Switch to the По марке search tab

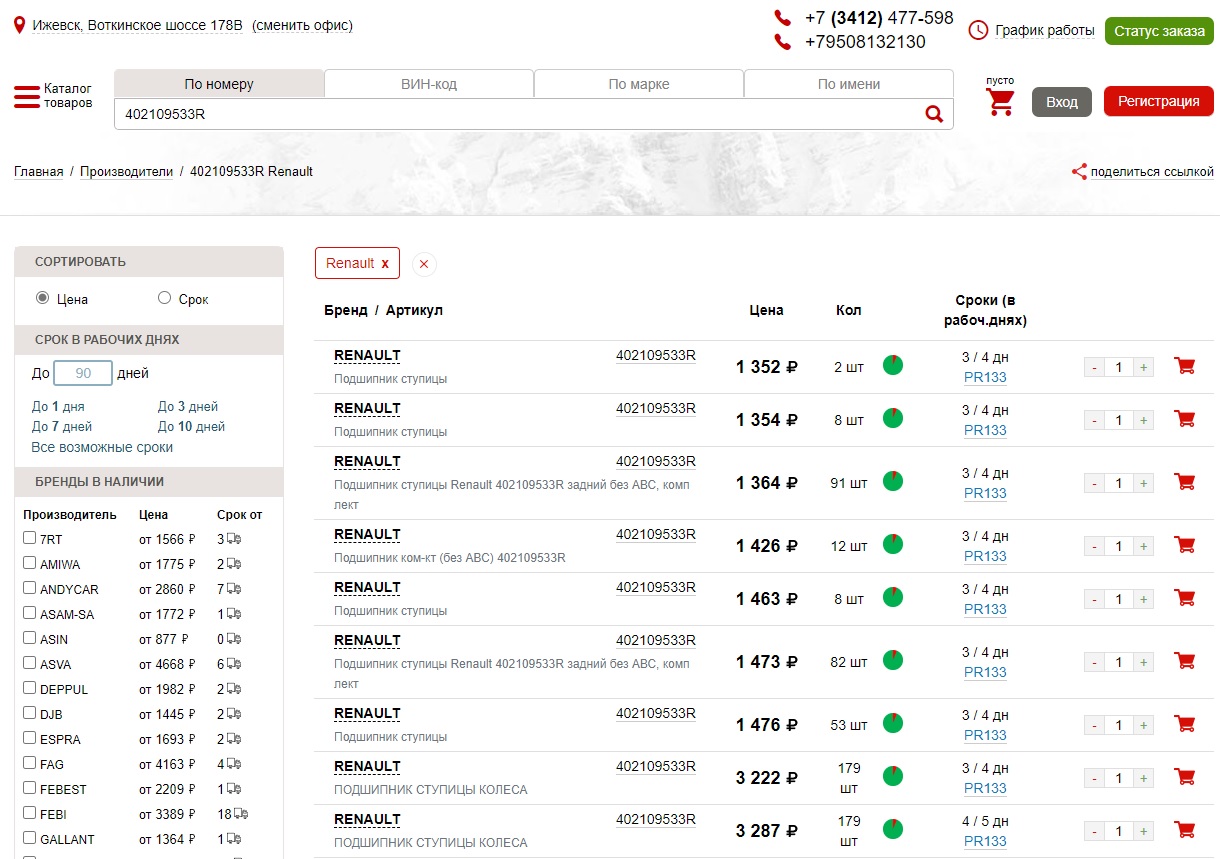[x=639, y=84]
